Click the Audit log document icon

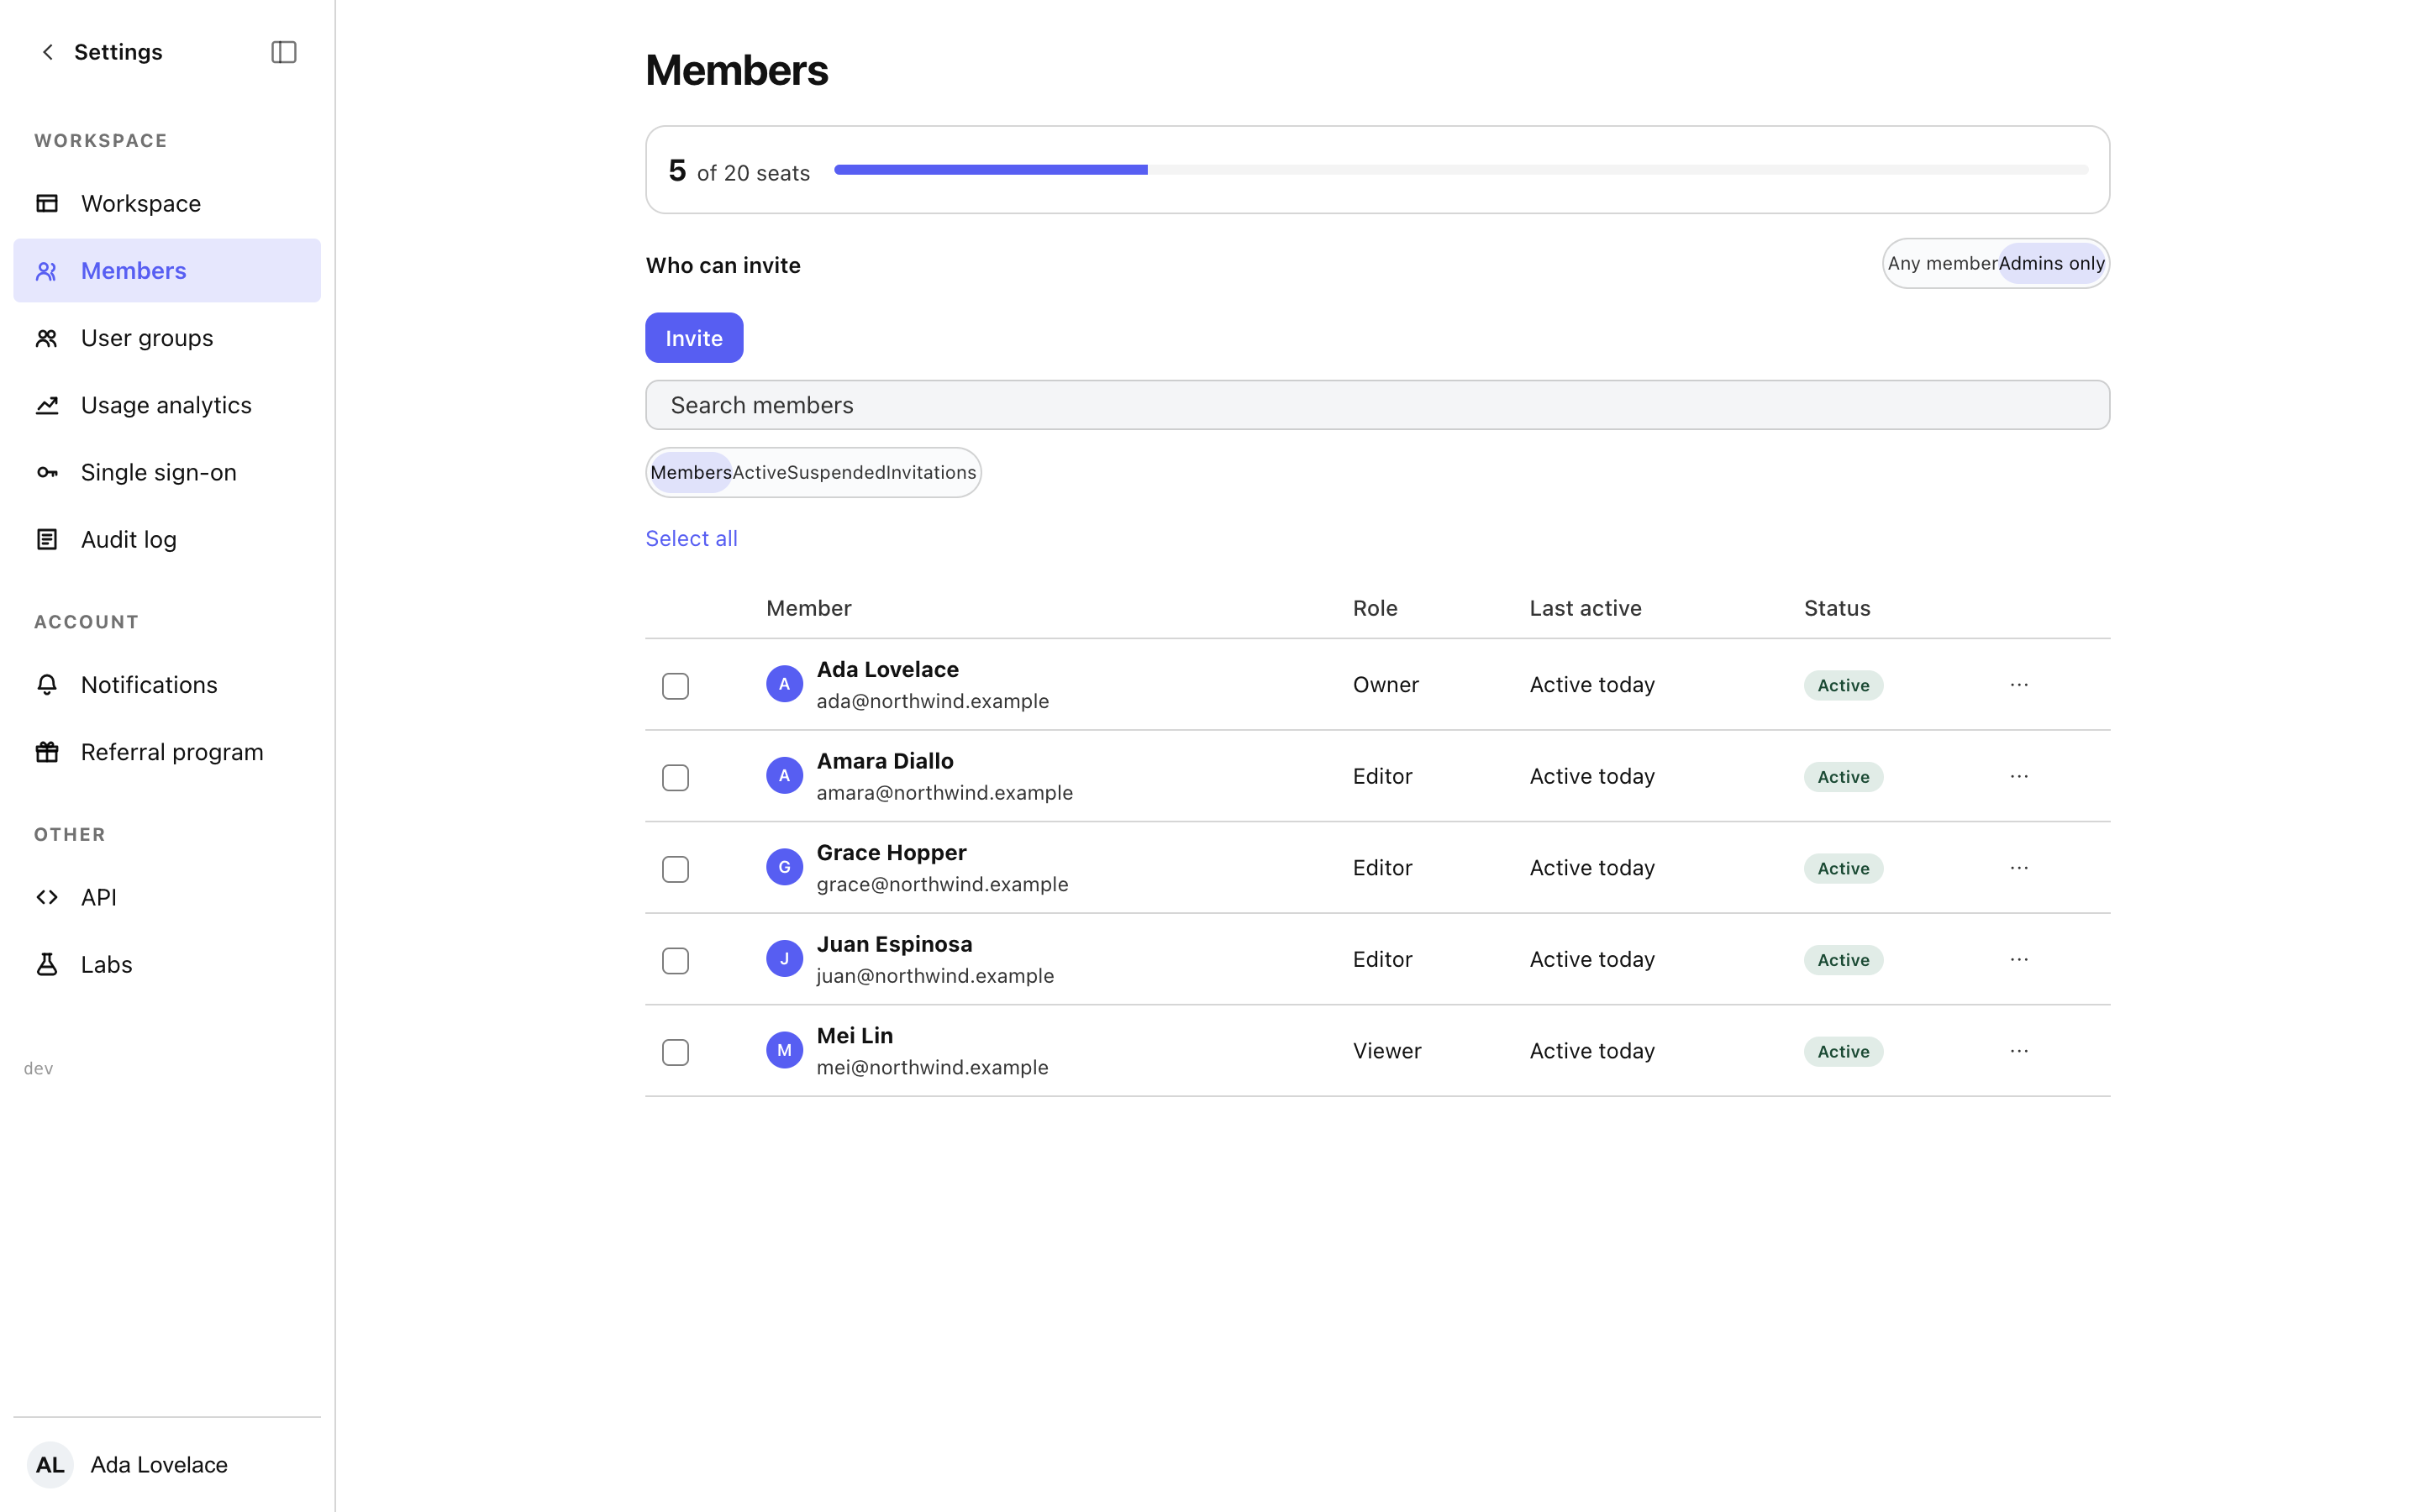[x=47, y=539]
